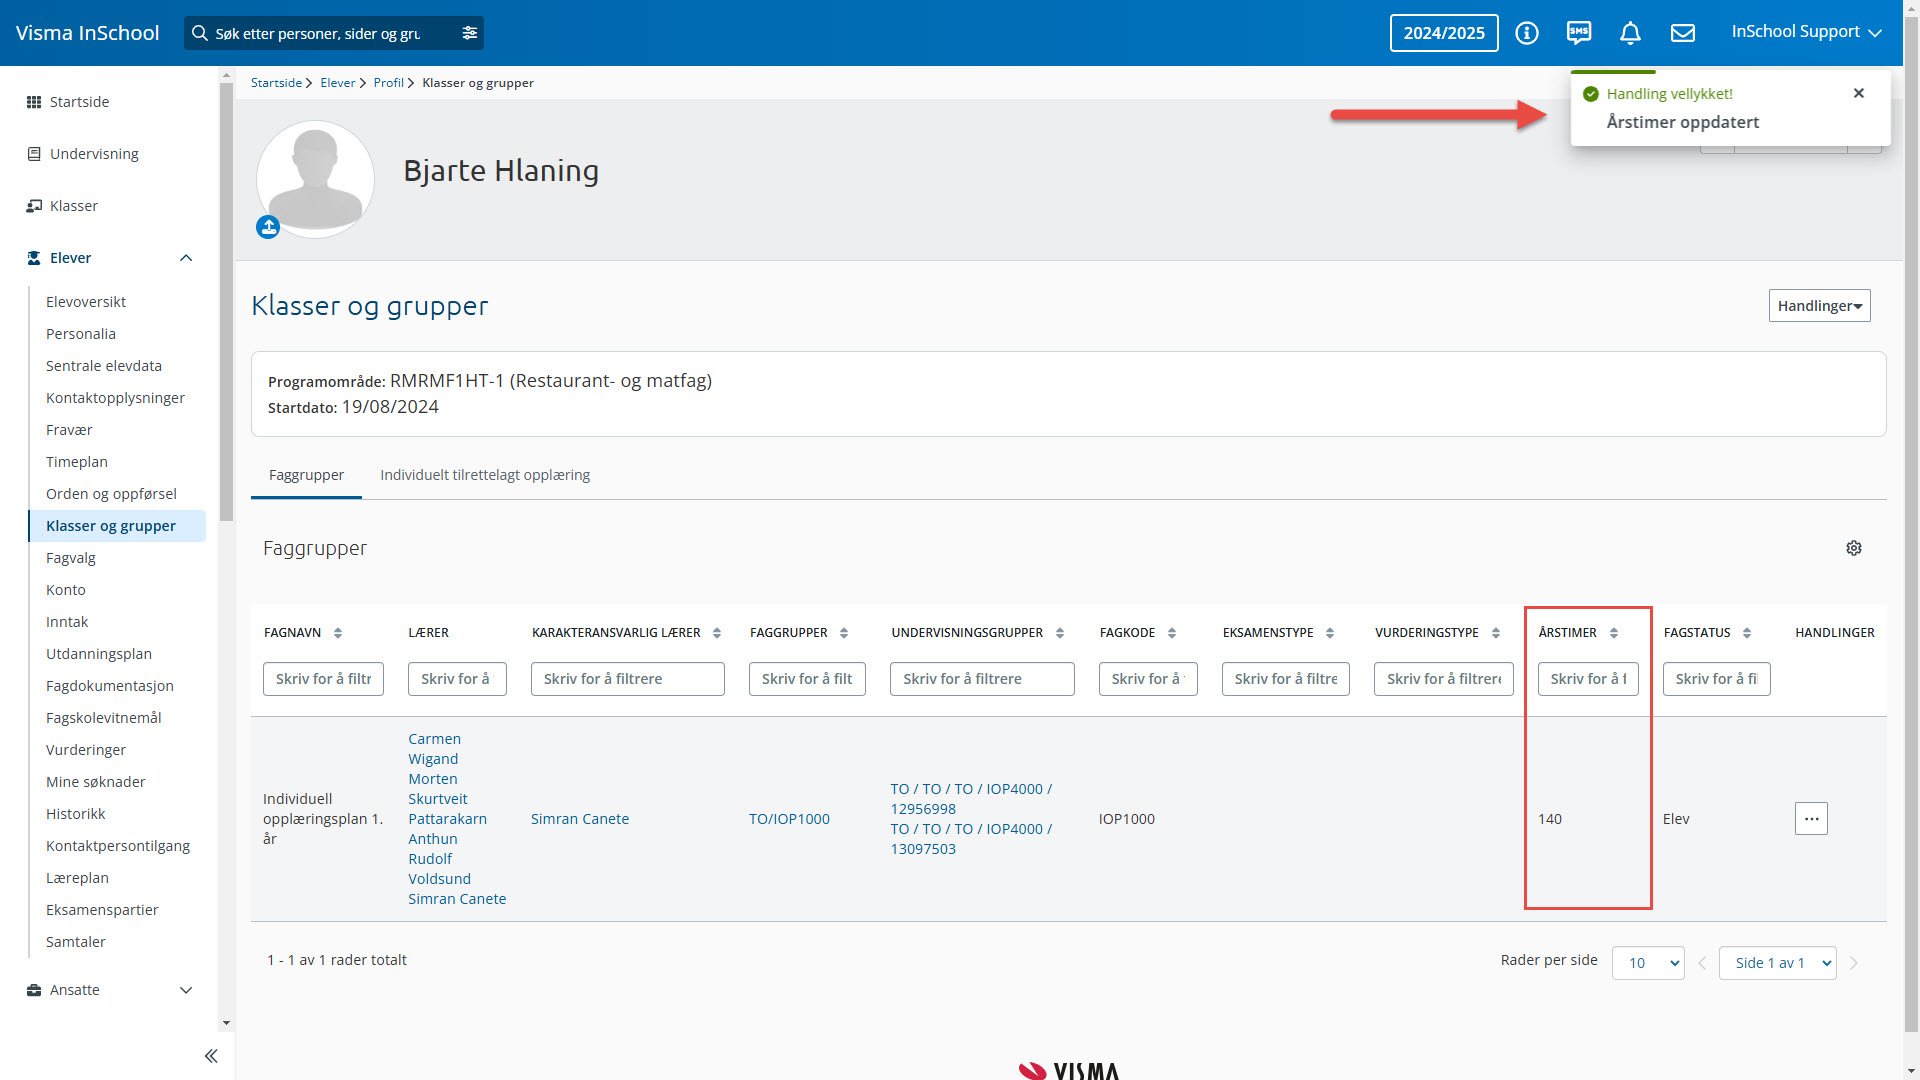This screenshot has height=1080, width=1920.
Task: Click the notifications bell icon
Action: [x=1630, y=33]
